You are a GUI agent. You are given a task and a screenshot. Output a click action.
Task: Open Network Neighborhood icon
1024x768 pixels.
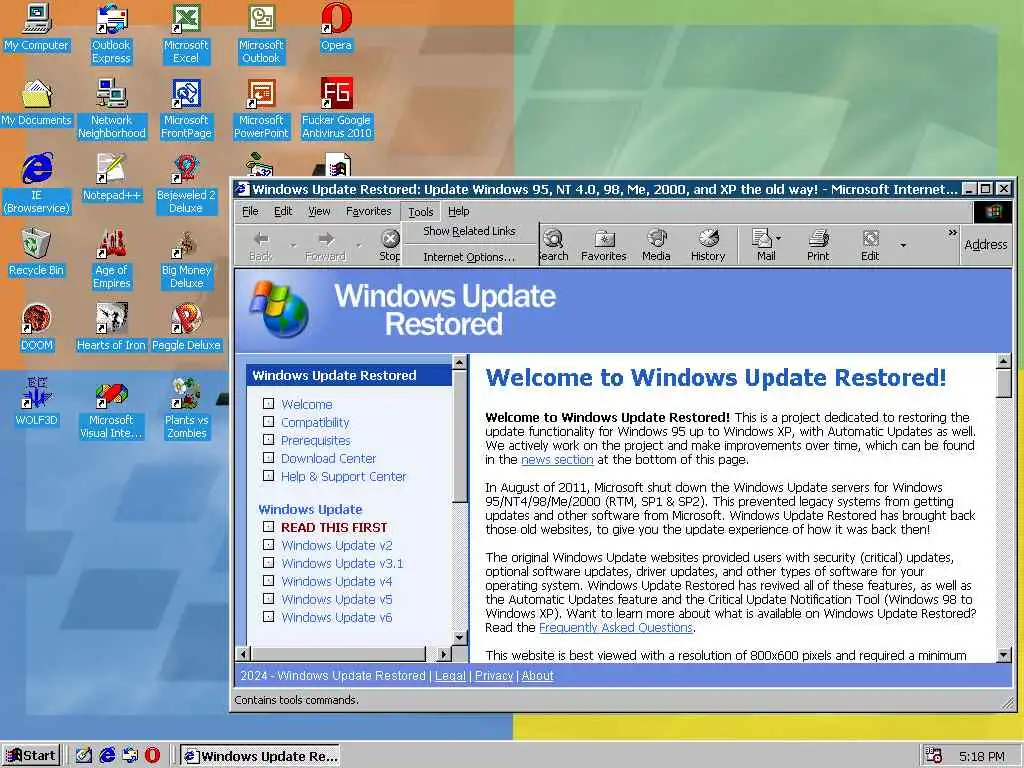click(112, 108)
